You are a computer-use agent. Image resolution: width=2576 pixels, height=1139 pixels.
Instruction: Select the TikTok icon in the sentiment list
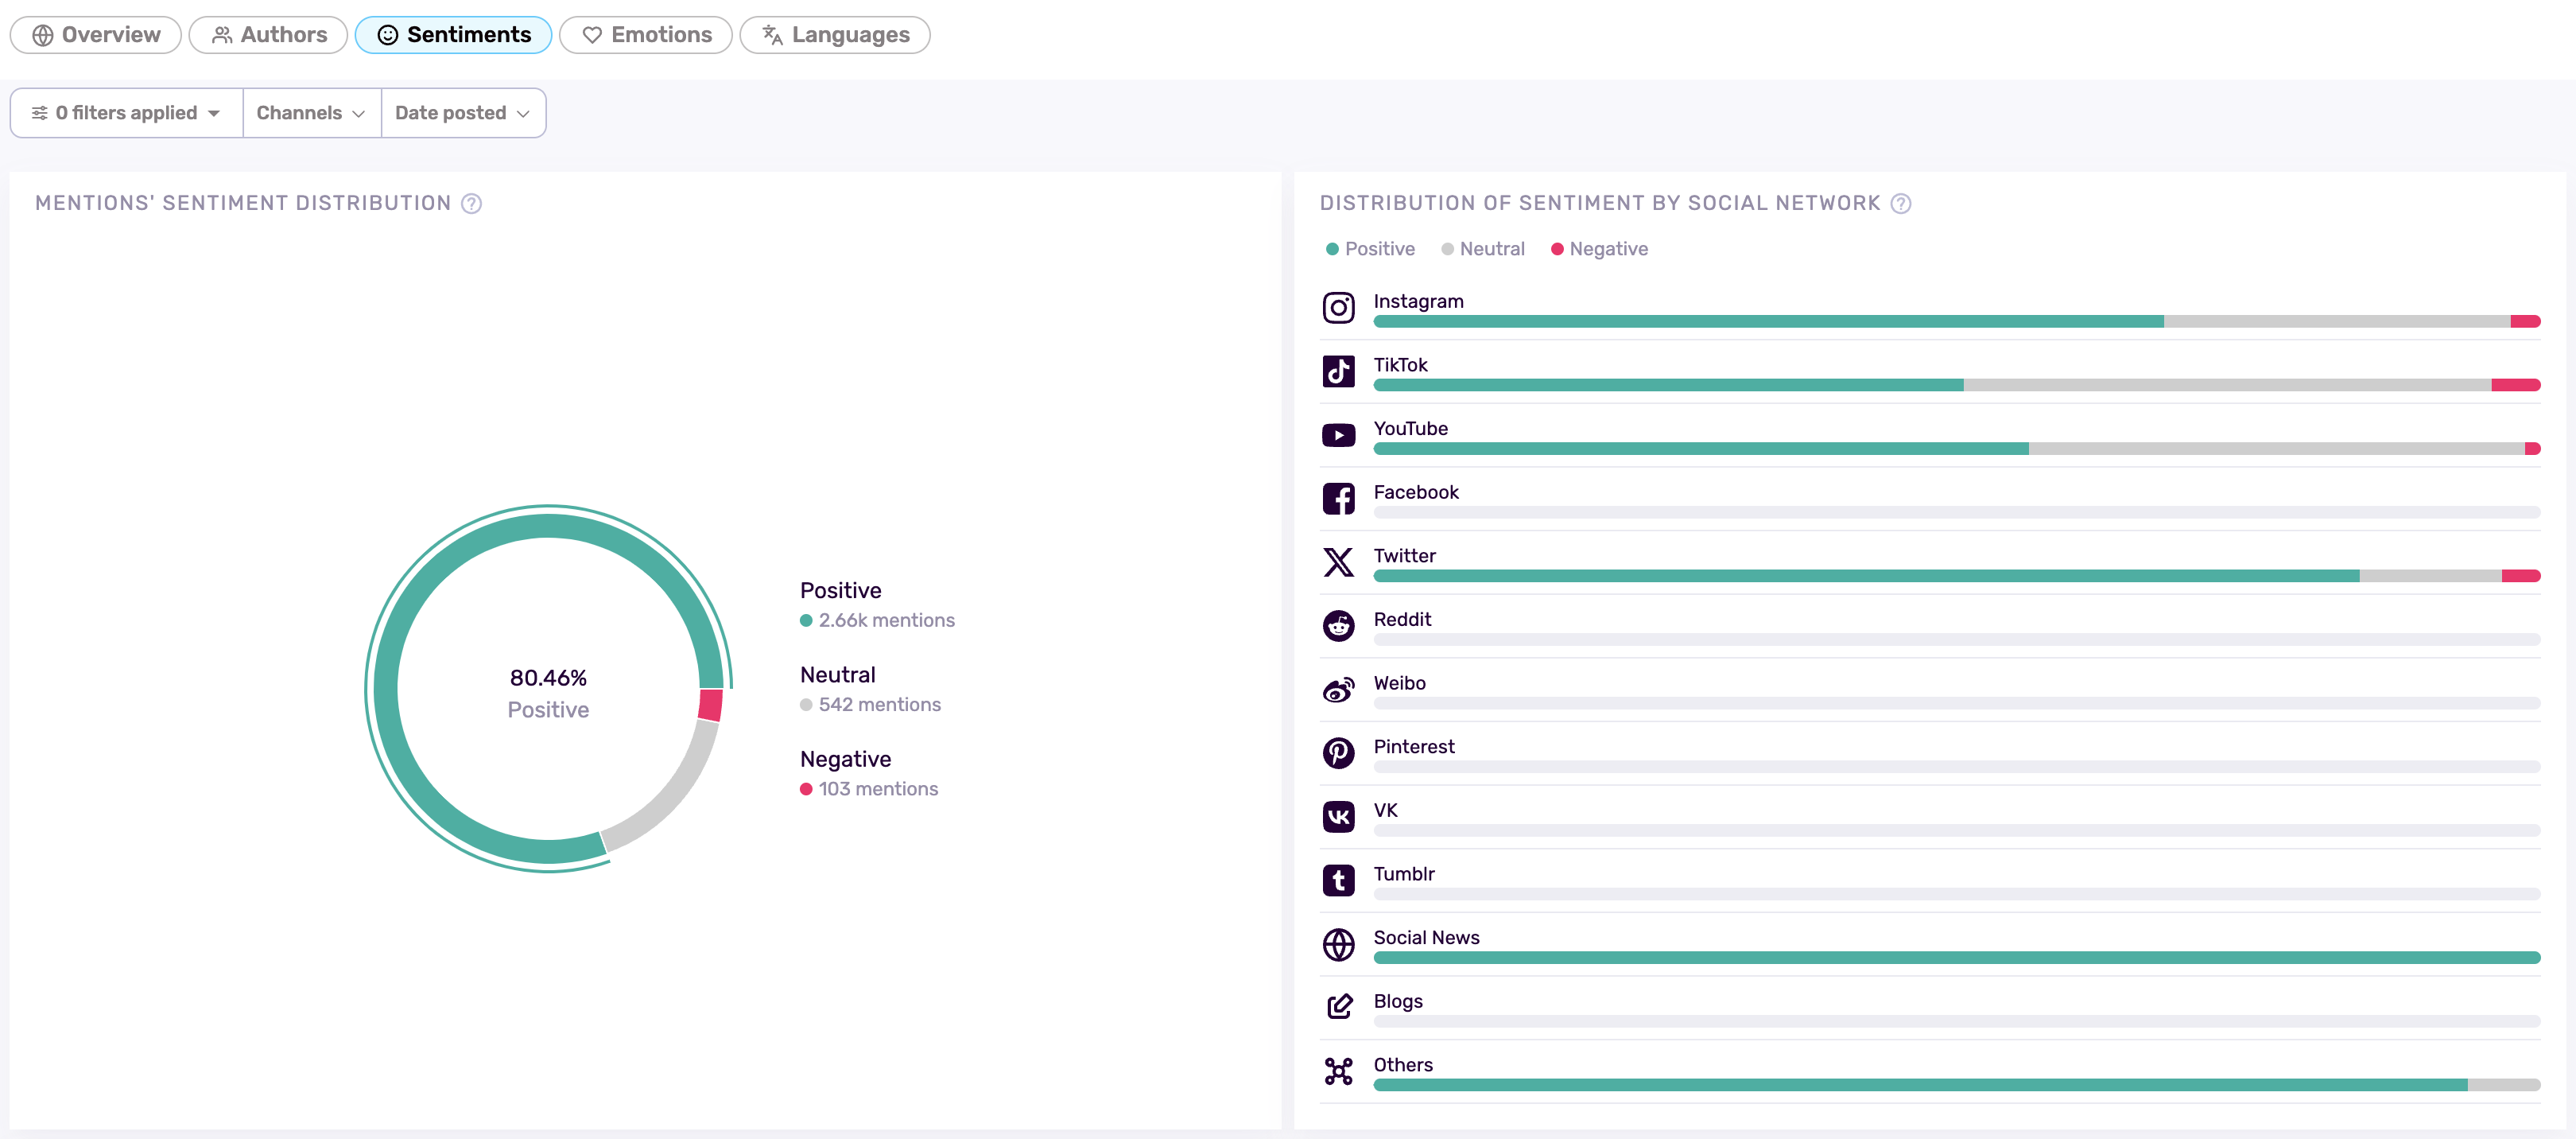1339,371
